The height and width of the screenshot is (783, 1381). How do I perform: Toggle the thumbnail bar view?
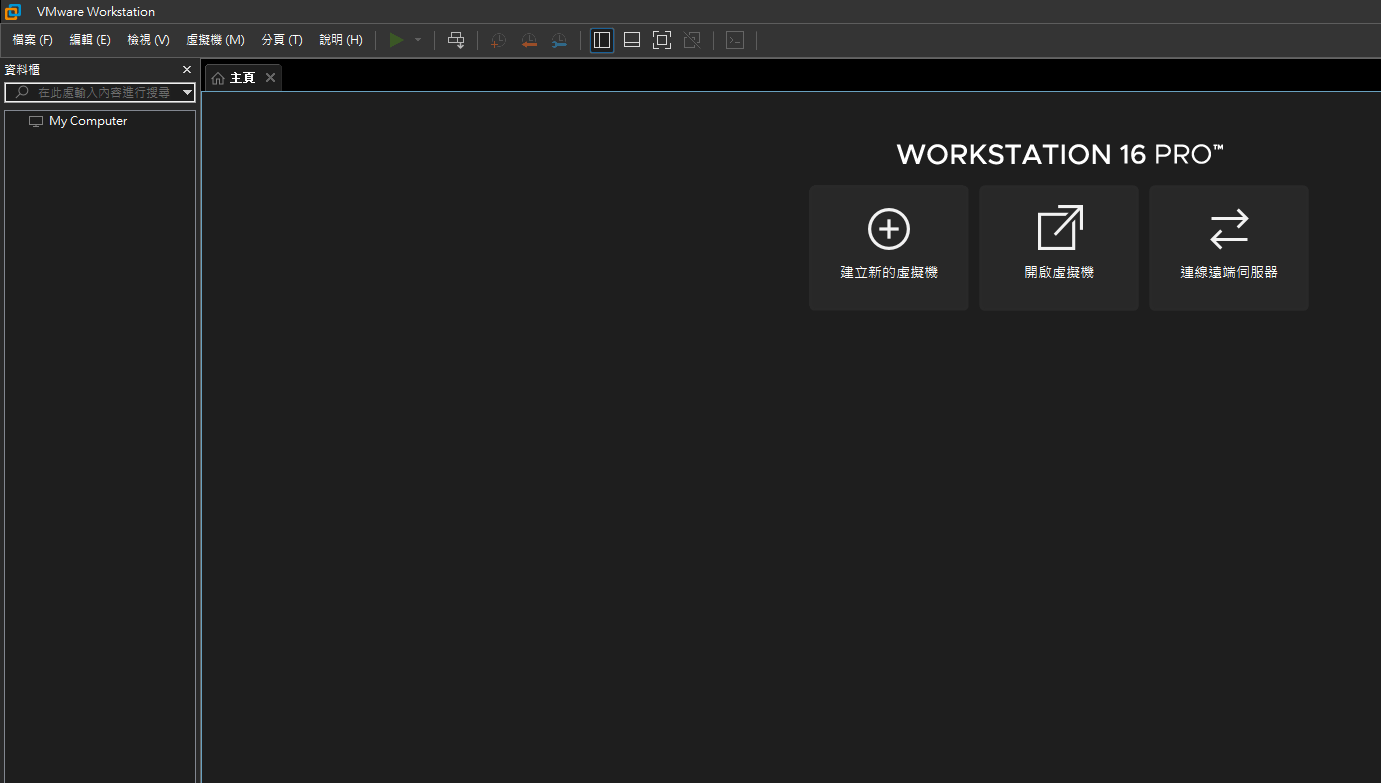pyautogui.click(x=631, y=40)
